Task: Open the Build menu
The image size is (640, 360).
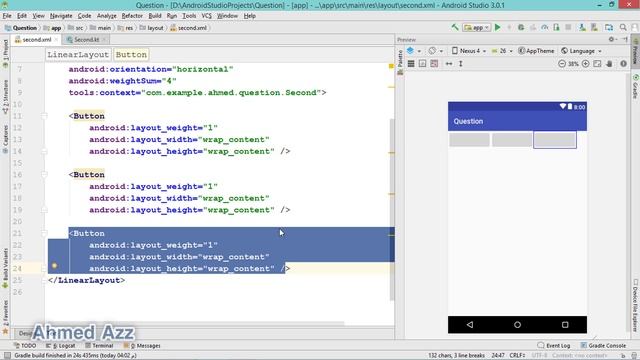Action: (x=155, y=16)
